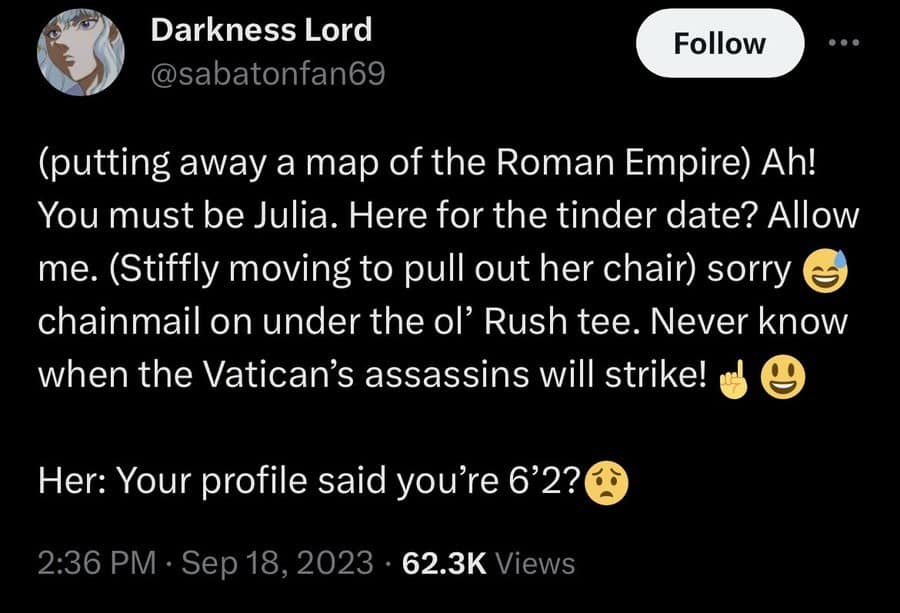Open the tweet options via the ellipsis icon

[x=843, y=42]
